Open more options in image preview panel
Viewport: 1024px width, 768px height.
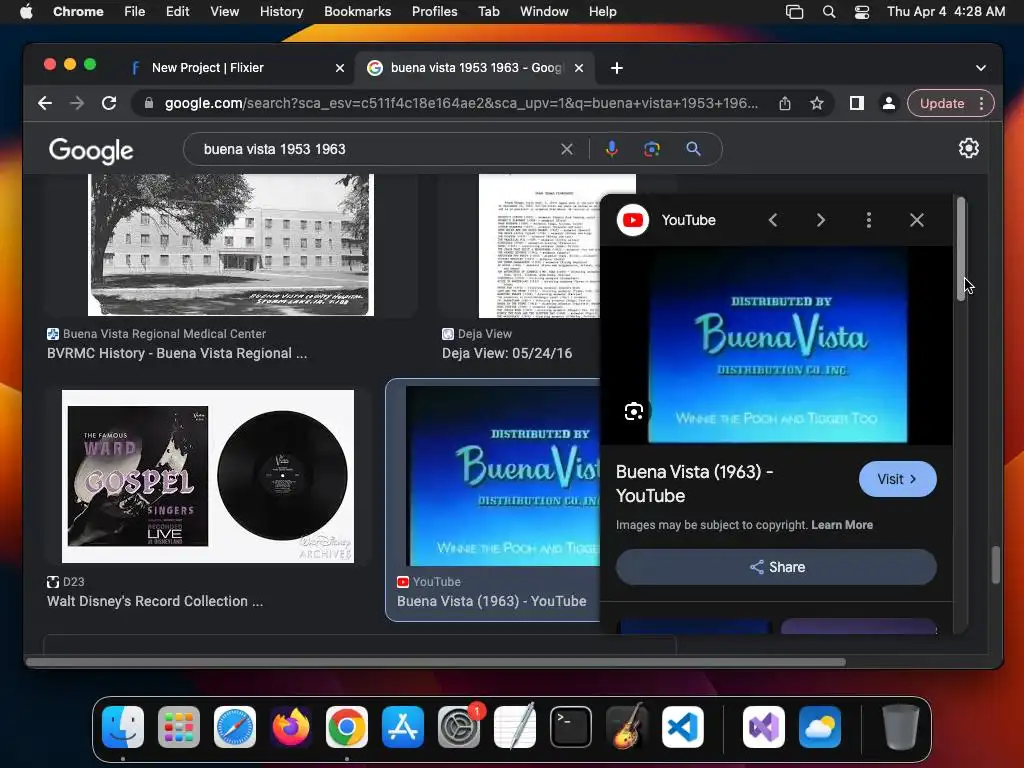click(869, 220)
